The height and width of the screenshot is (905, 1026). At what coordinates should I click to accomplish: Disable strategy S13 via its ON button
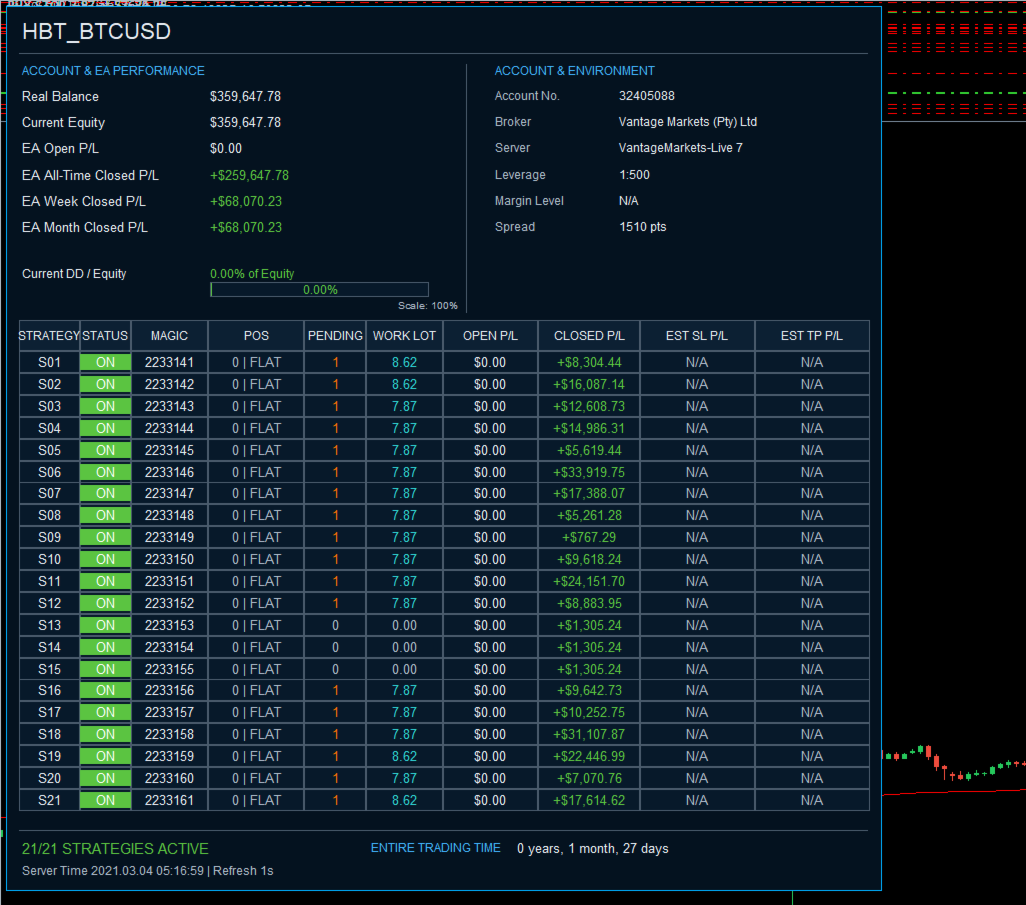pos(105,626)
